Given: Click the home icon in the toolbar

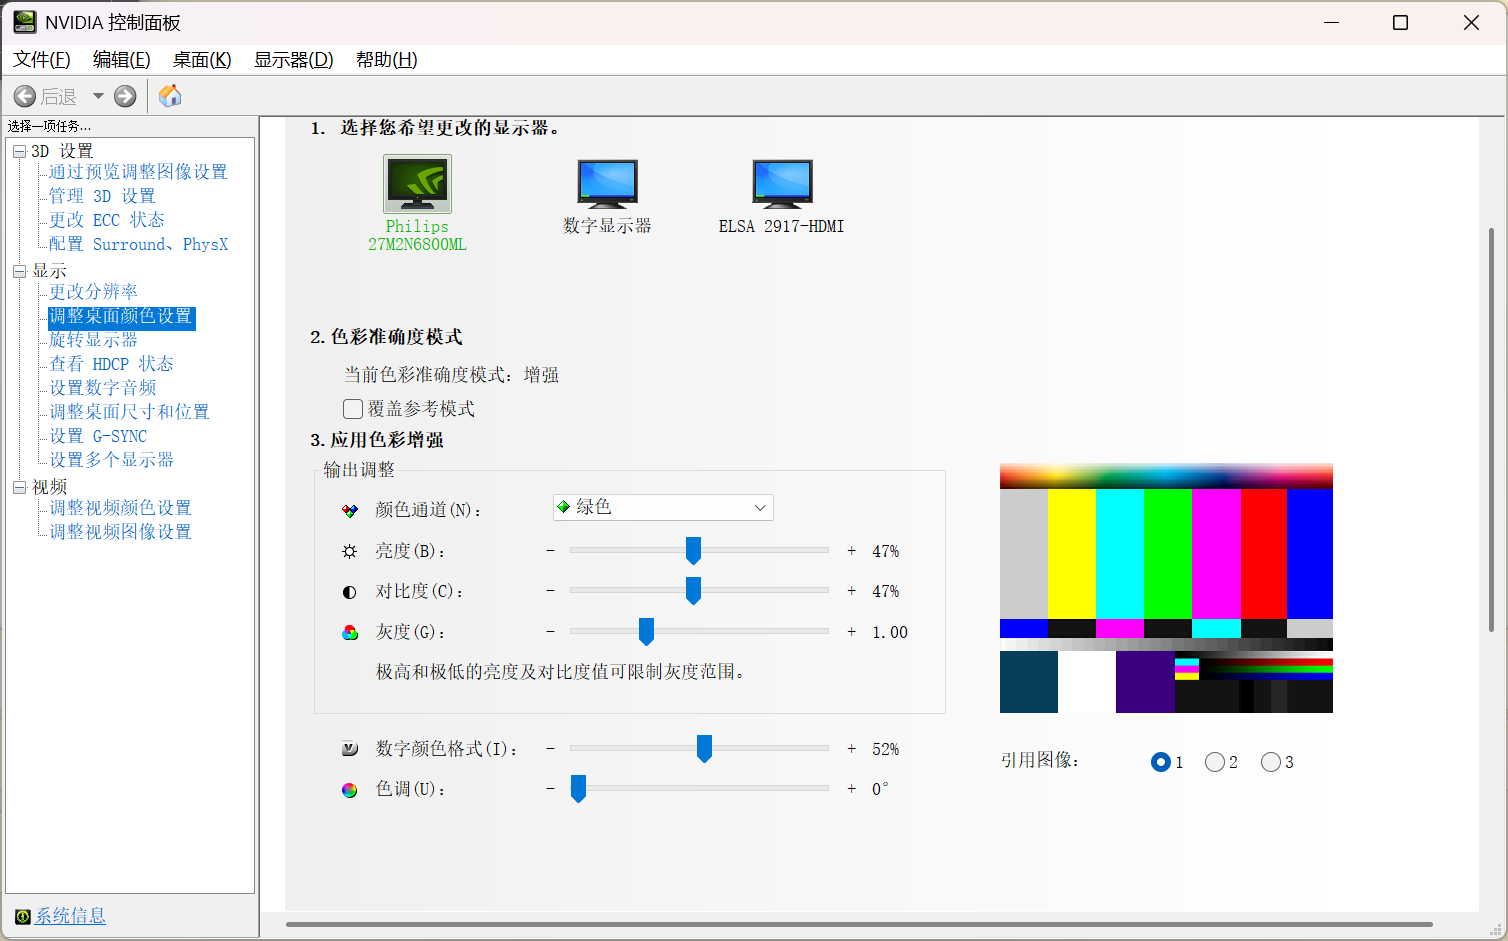Looking at the screenshot, I should tap(169, 95).
